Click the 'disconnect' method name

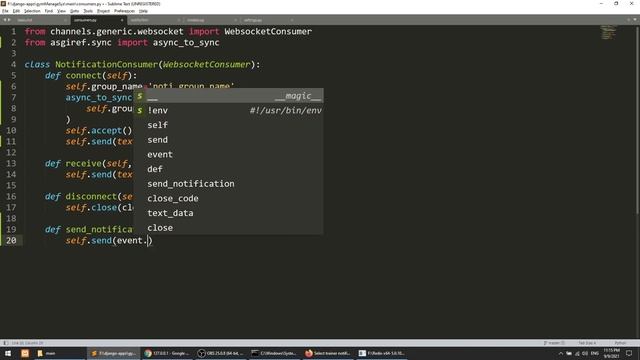tap(91, 196)
